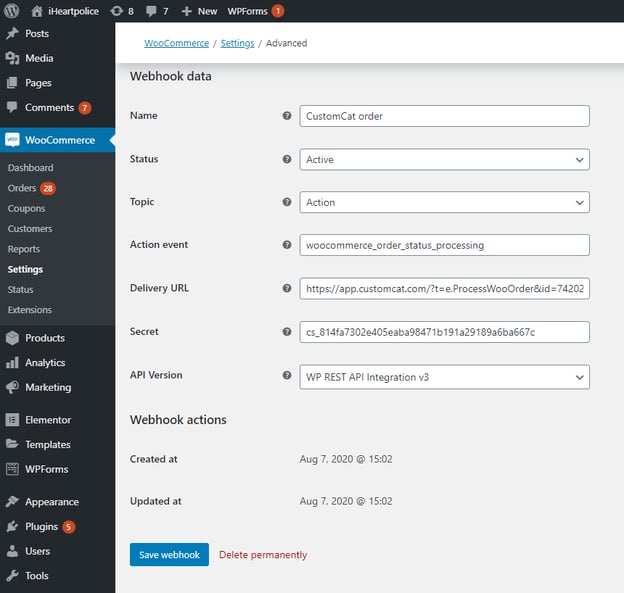This screenshot has width=624, height=593.
Task: Click the help icon next to Delivery URL
Action: coord(287,288)
